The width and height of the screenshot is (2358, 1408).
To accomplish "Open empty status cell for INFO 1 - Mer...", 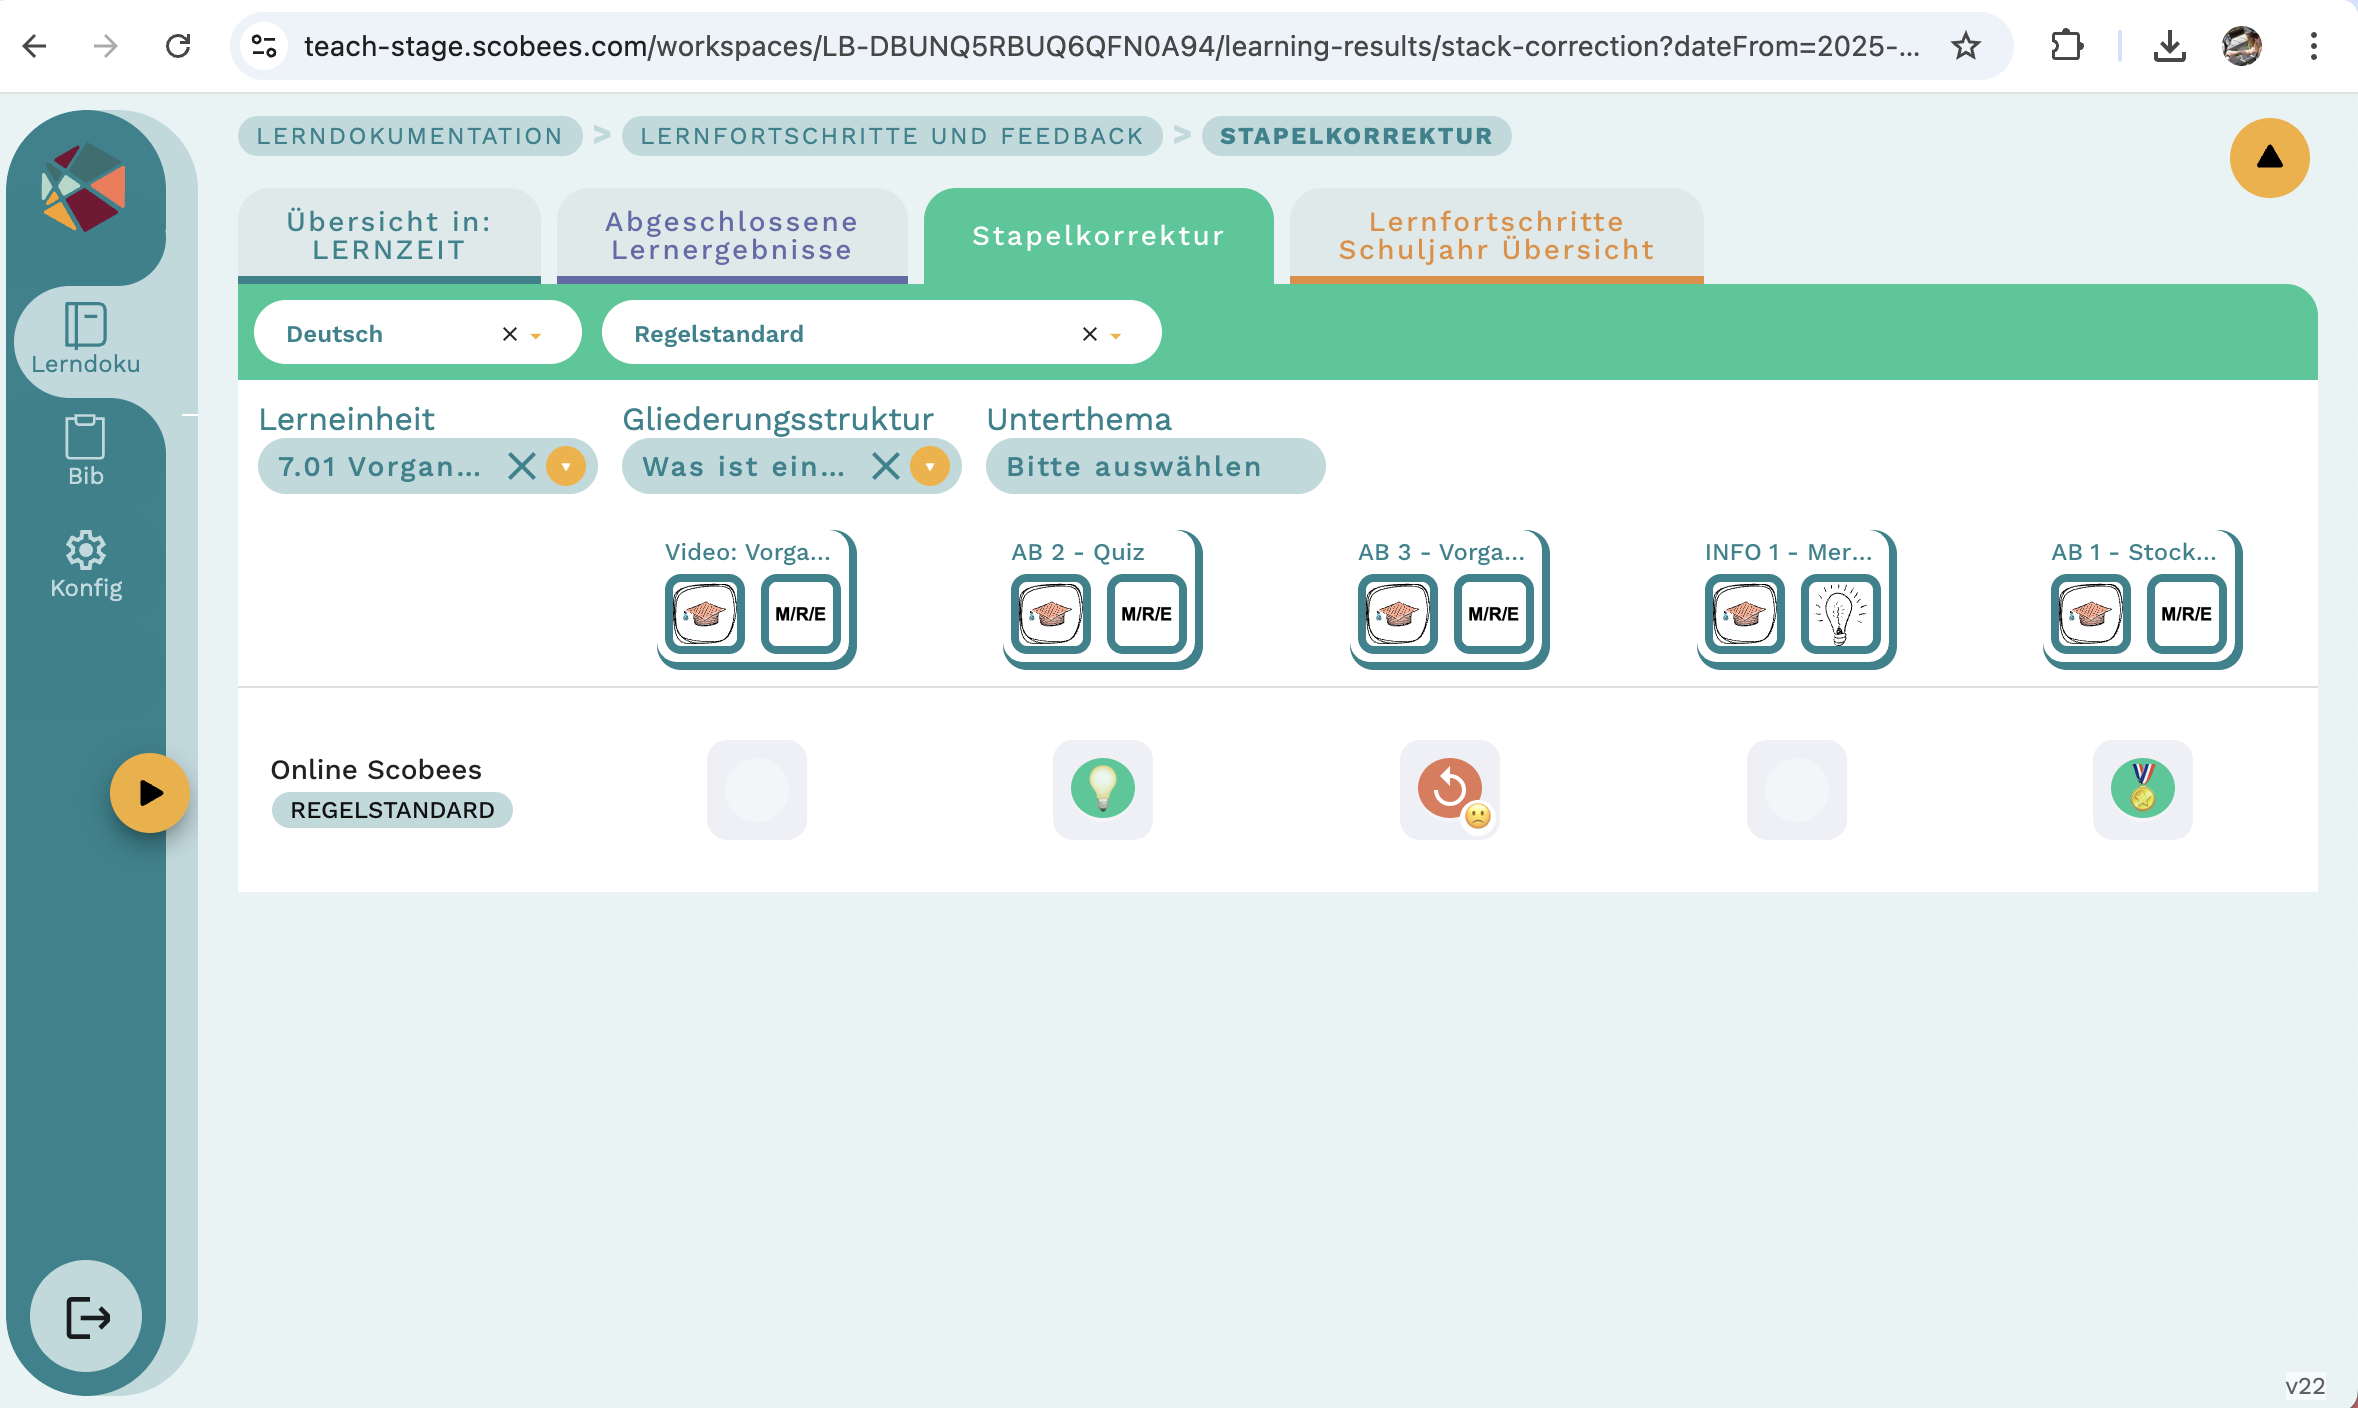I will [1797, 789].
